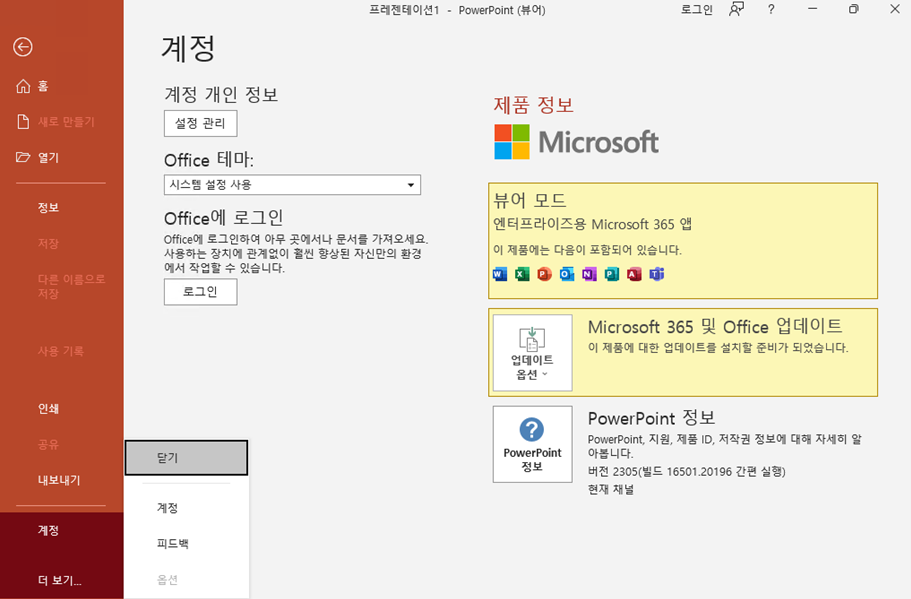Open 더 보기... in the sidebar
The image size is (911, 599).
tap(62, 580)
